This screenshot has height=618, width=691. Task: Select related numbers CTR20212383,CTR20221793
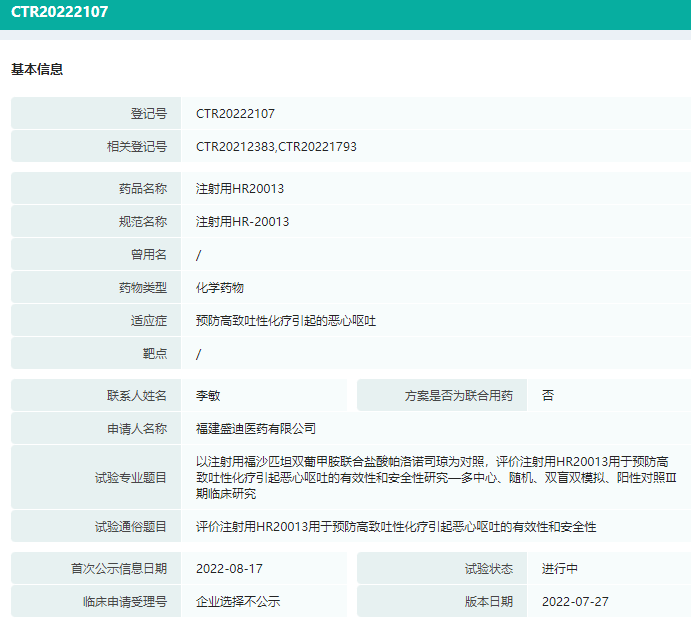coord(276,146)
